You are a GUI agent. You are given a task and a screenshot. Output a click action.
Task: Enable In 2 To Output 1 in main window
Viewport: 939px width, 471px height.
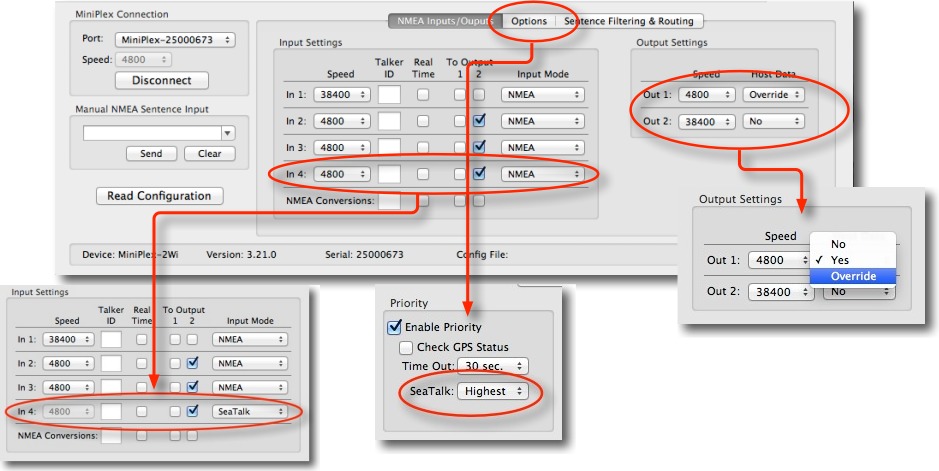(x=459, y=121)
